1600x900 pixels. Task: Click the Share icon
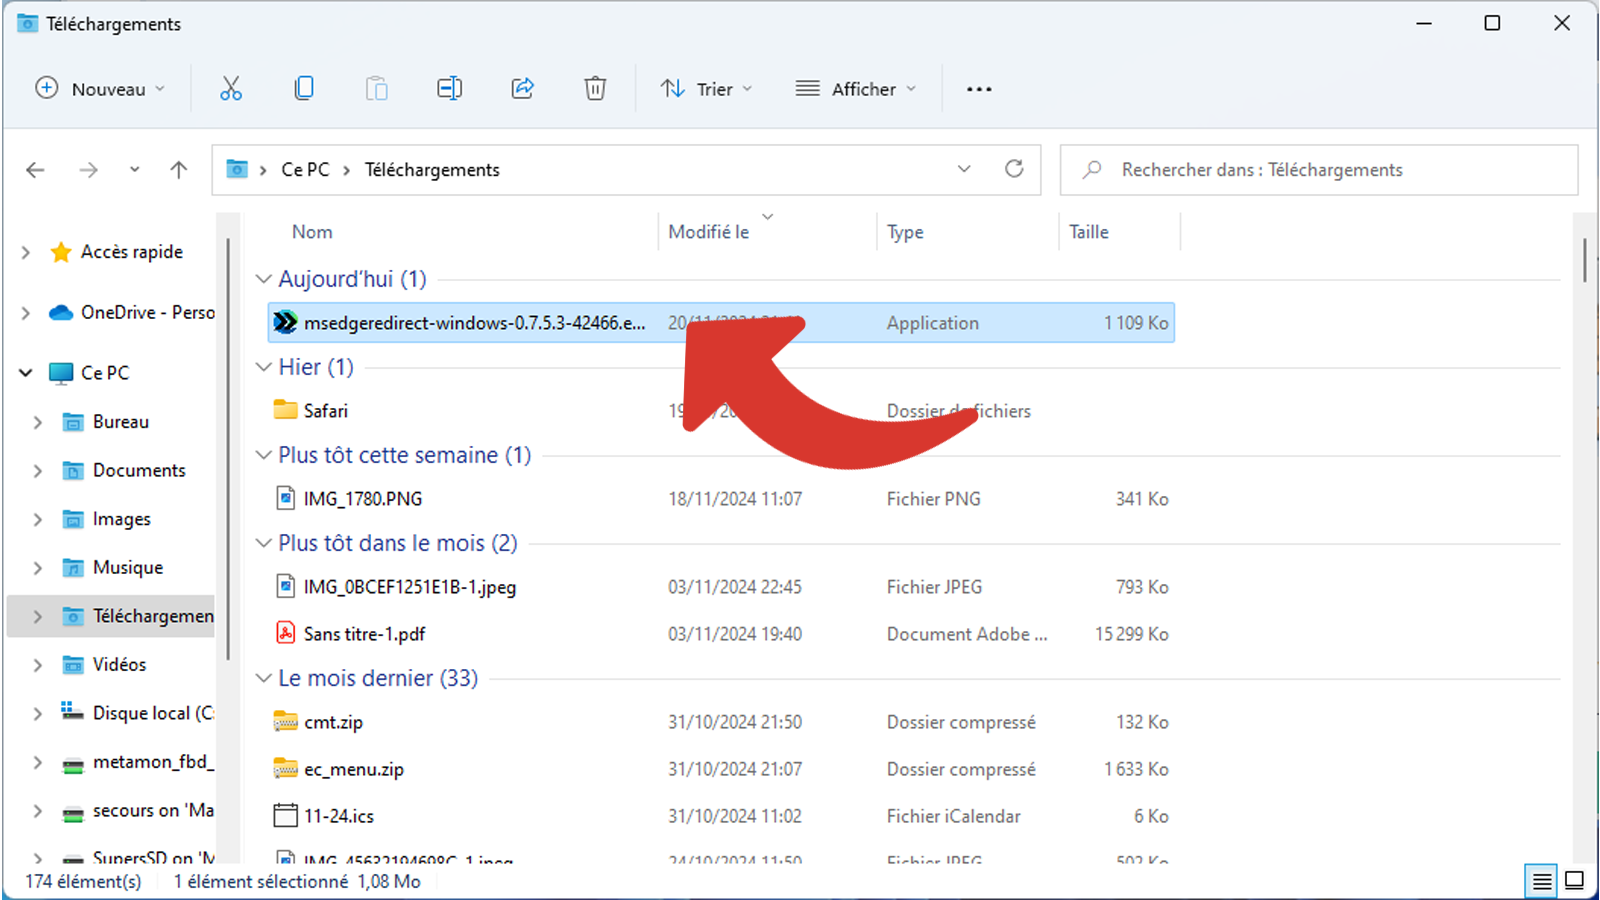pyautogui.click(x=523, y=89)
